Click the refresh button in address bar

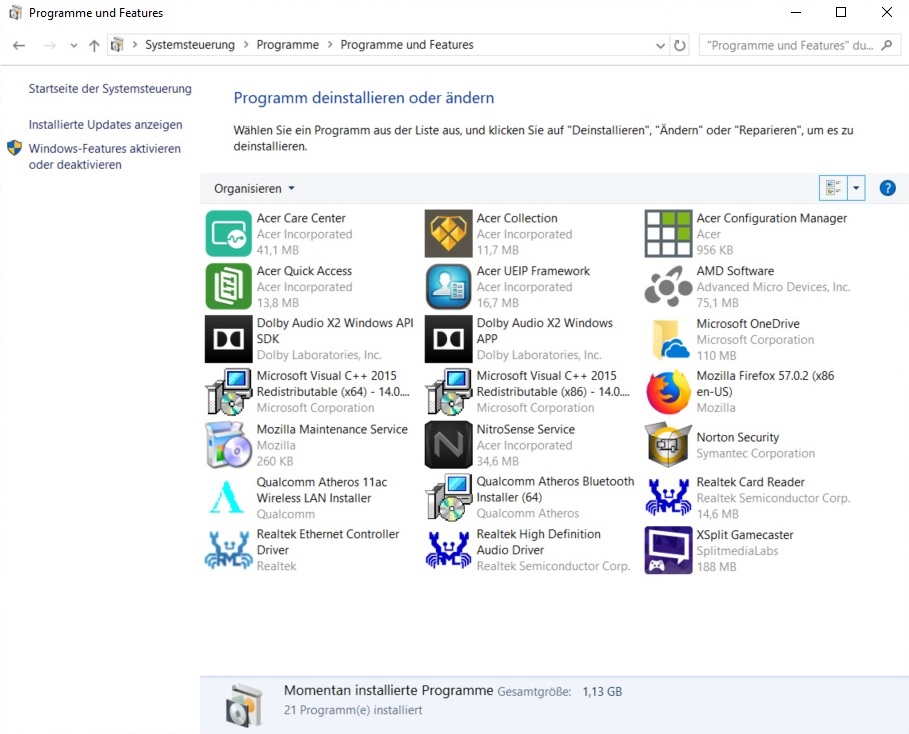click(679, 45)
